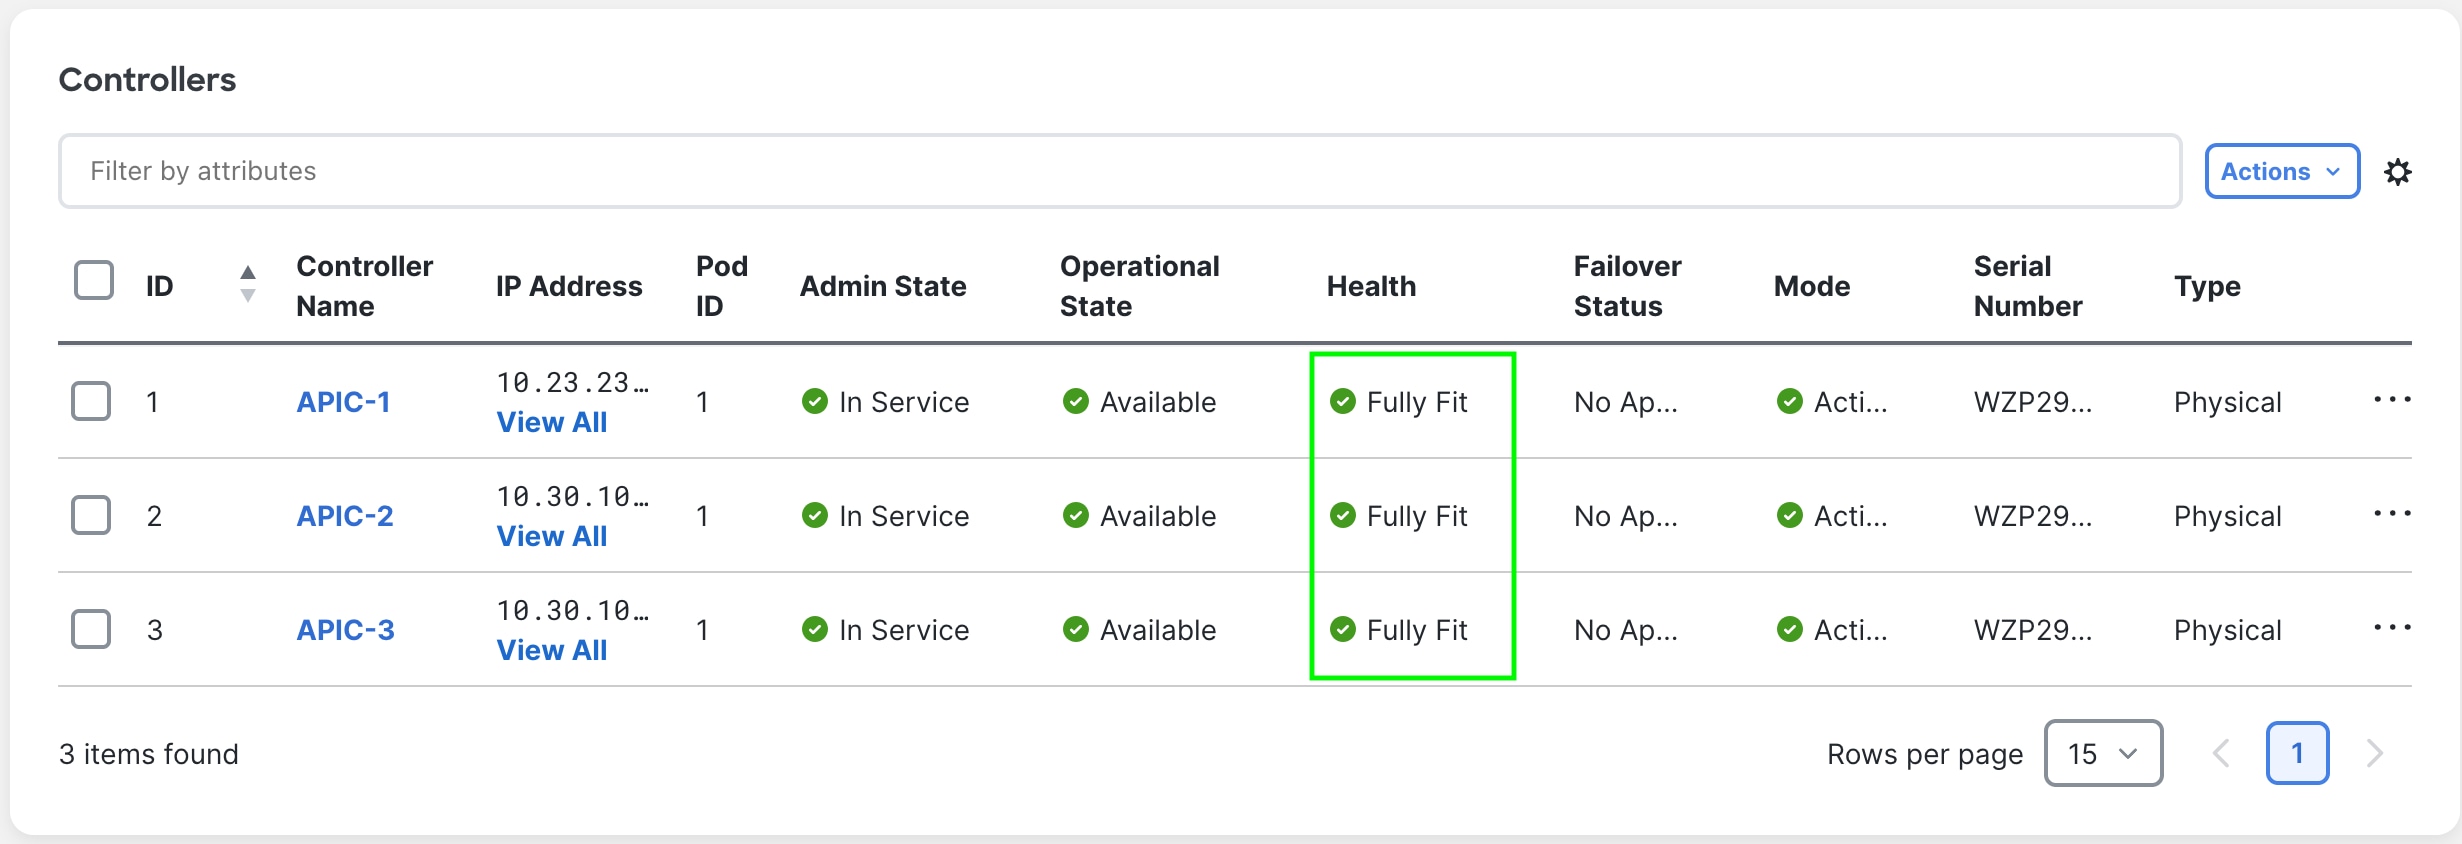This screenshot has width=2462, height=844.
Task: Open the row options menu for APIC-1
Action: click(x=2392, y=400)
